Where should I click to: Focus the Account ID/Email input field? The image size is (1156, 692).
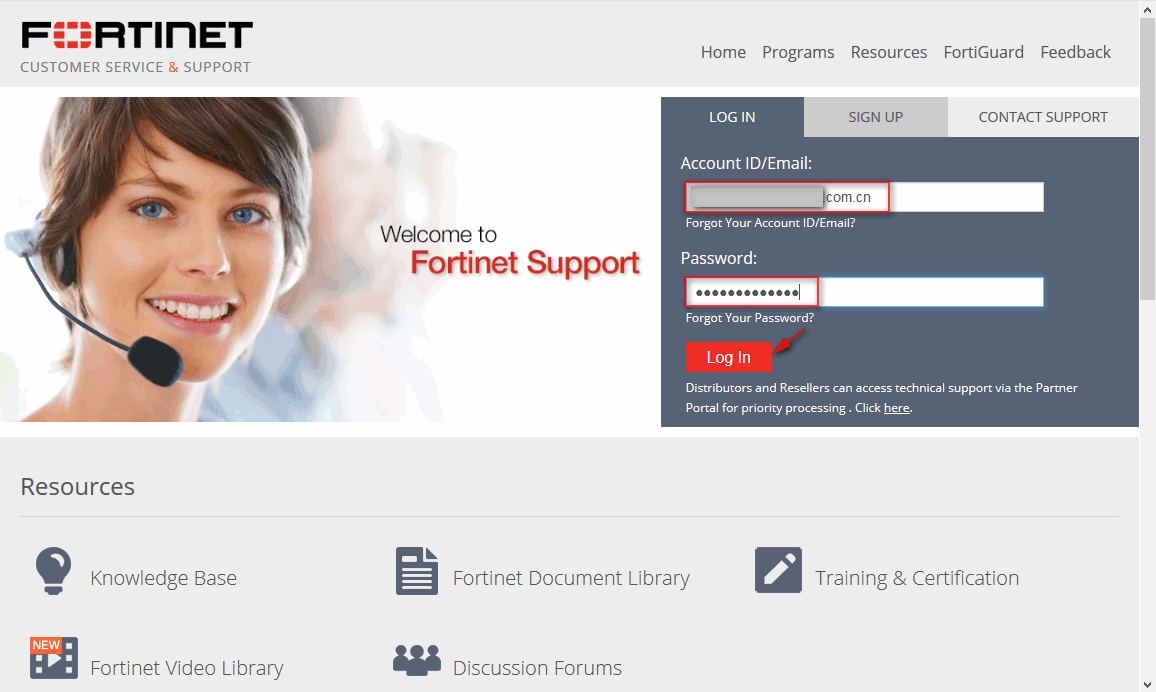pos(864,197)
